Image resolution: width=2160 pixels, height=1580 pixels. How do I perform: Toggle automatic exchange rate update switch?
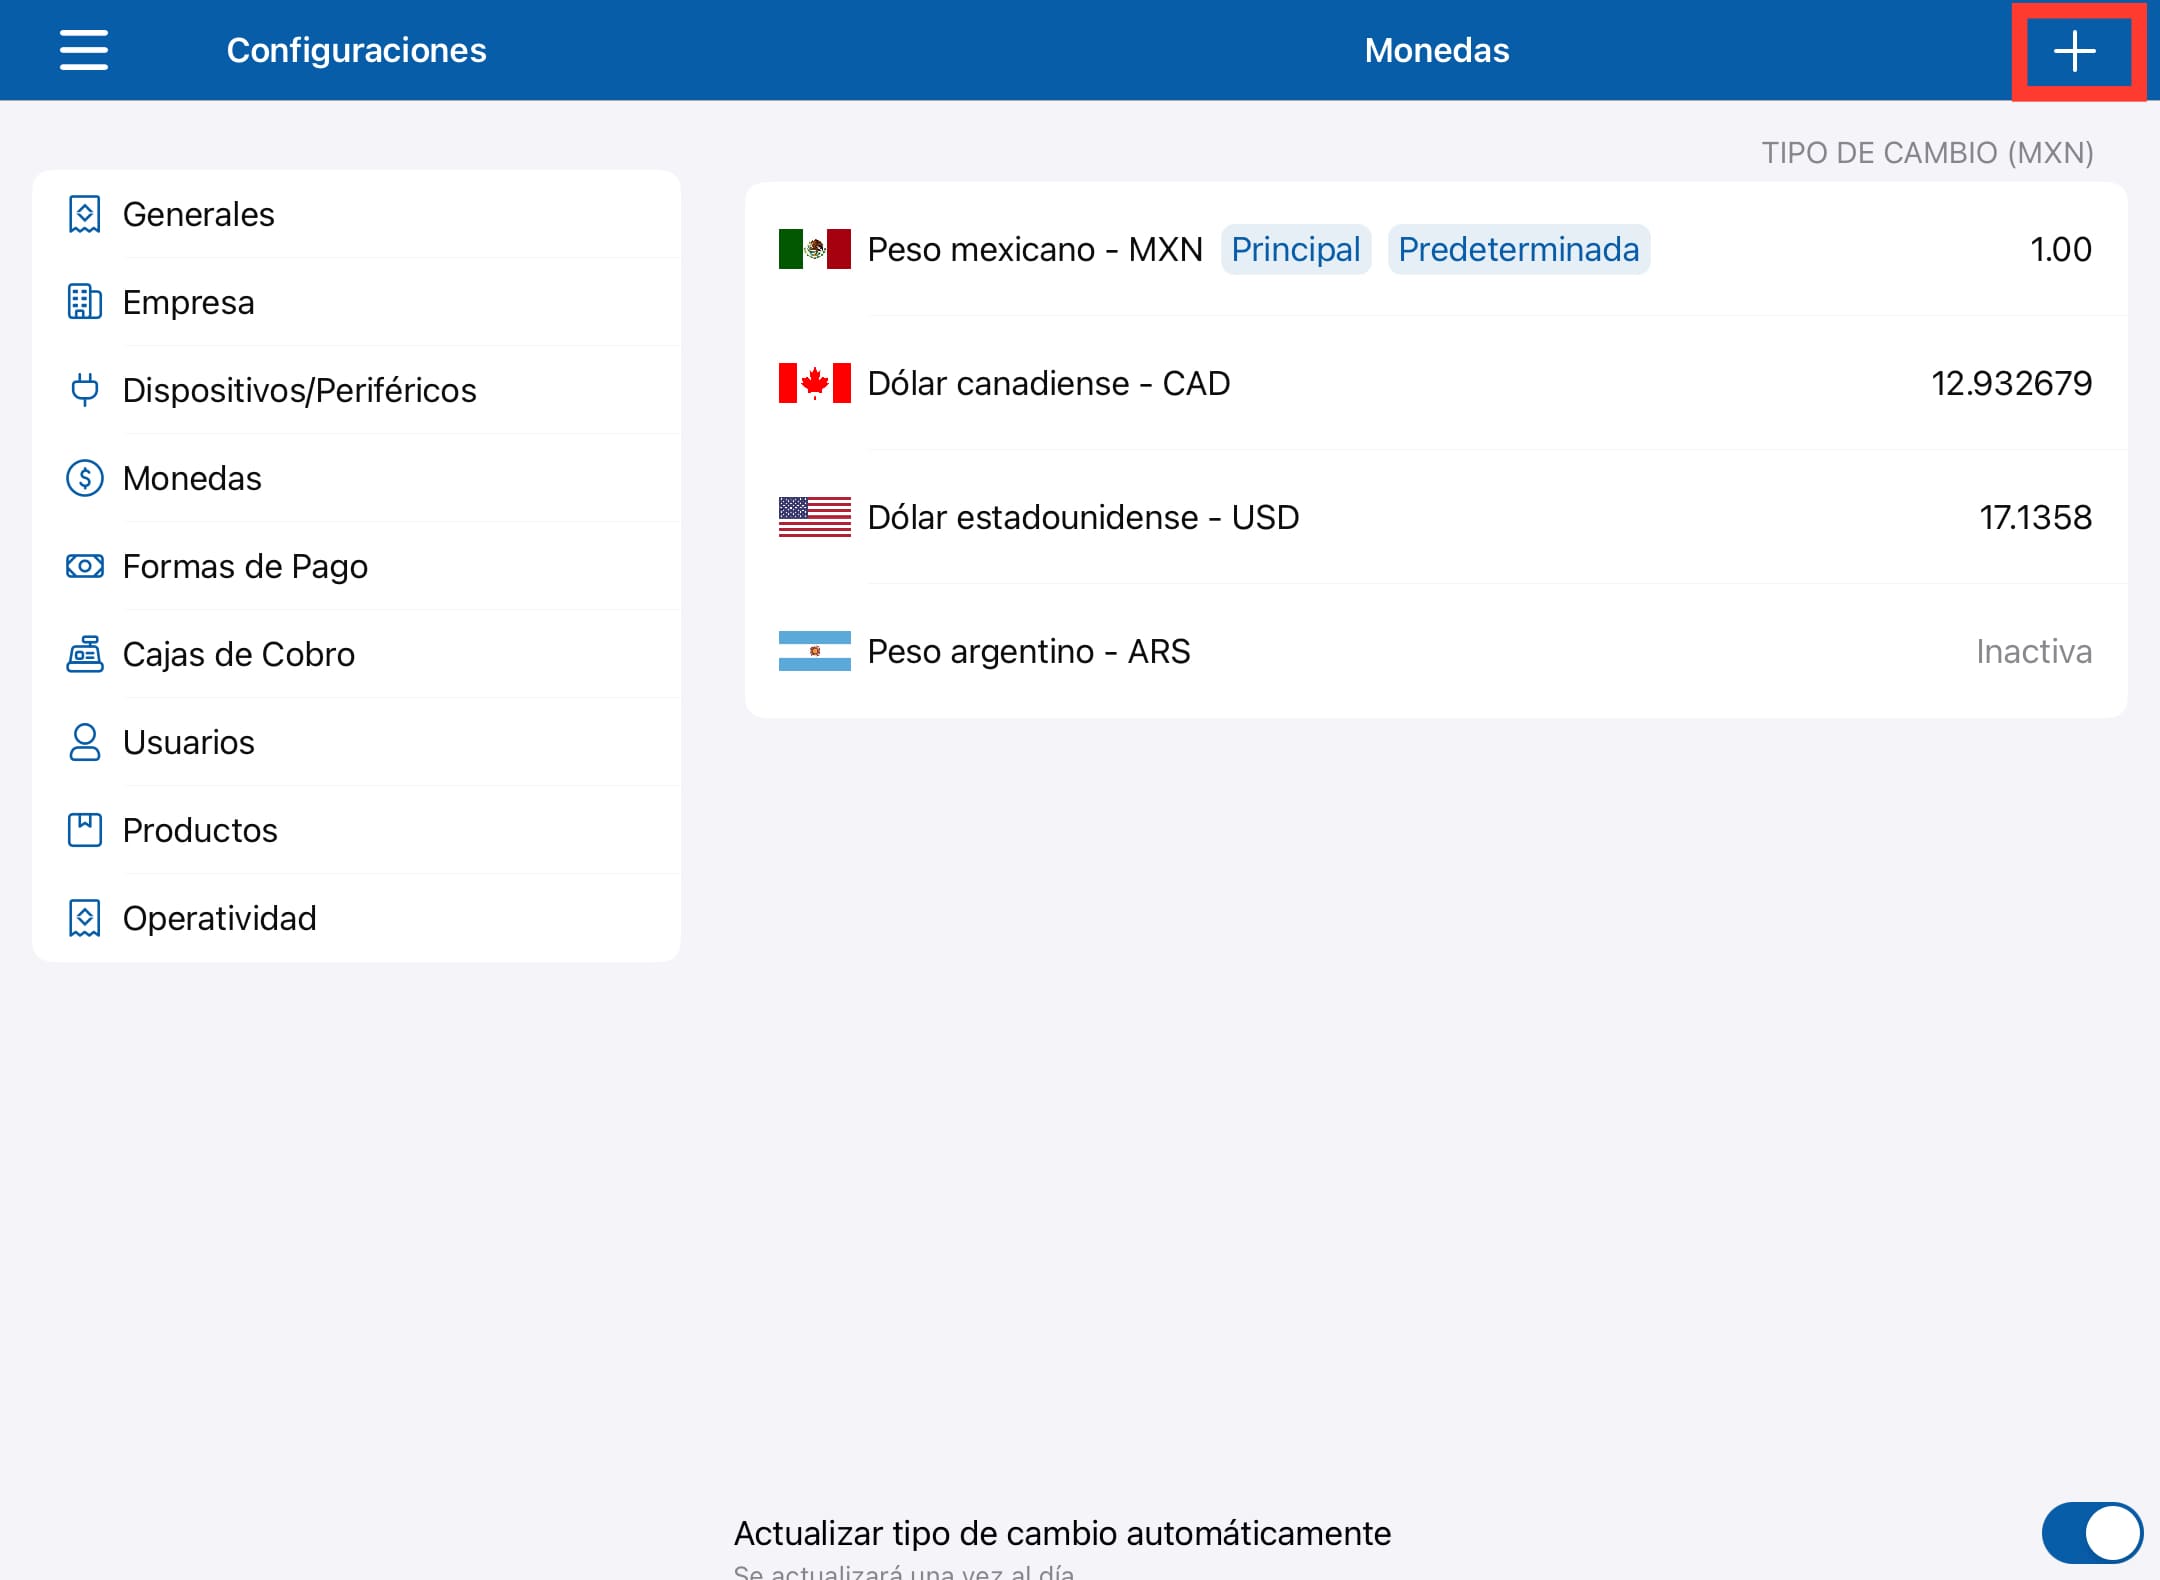click(x=2091, y=1532)
